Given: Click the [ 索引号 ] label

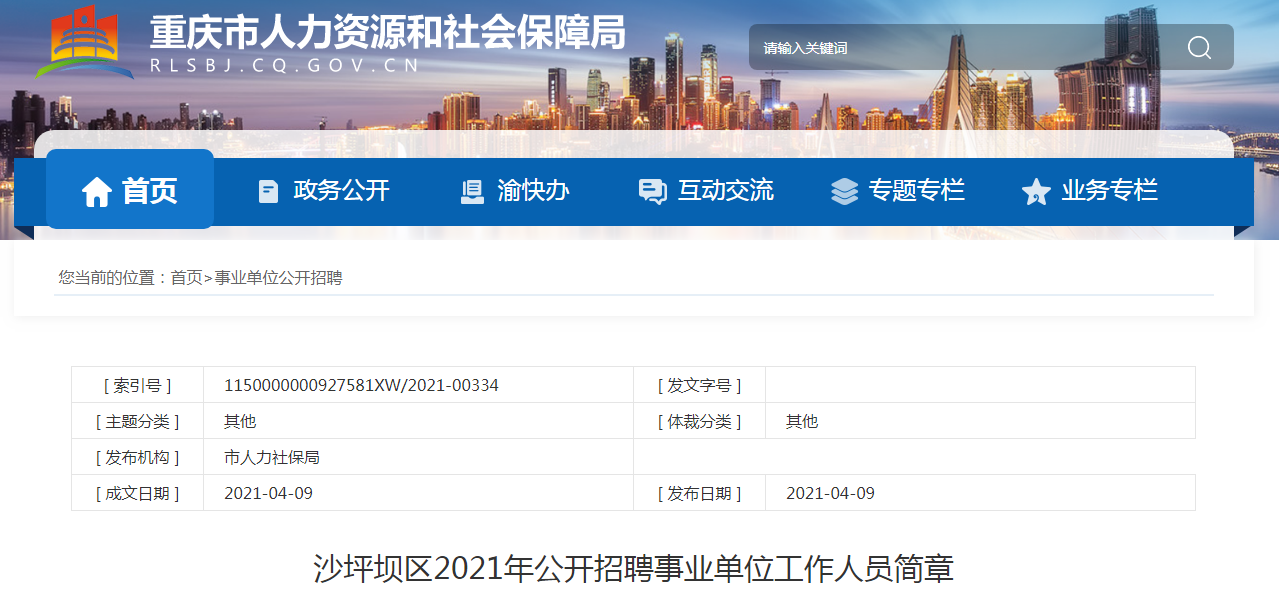Looking at the screenshot, I should (x=137, y=385).
